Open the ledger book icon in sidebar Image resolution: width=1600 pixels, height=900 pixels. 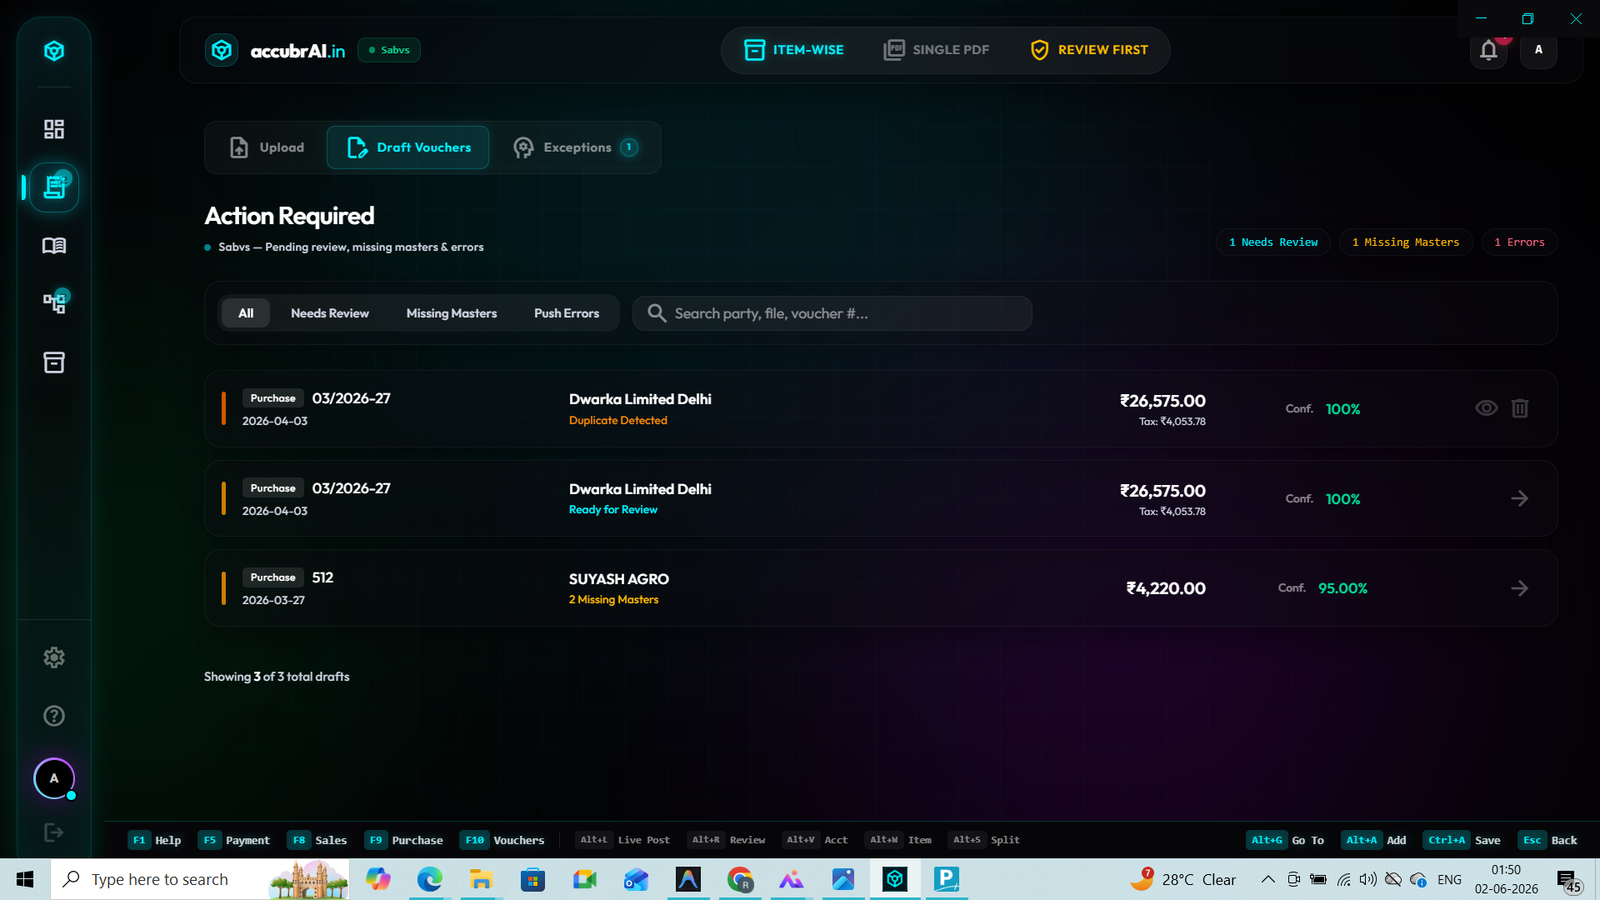[54, 246]
